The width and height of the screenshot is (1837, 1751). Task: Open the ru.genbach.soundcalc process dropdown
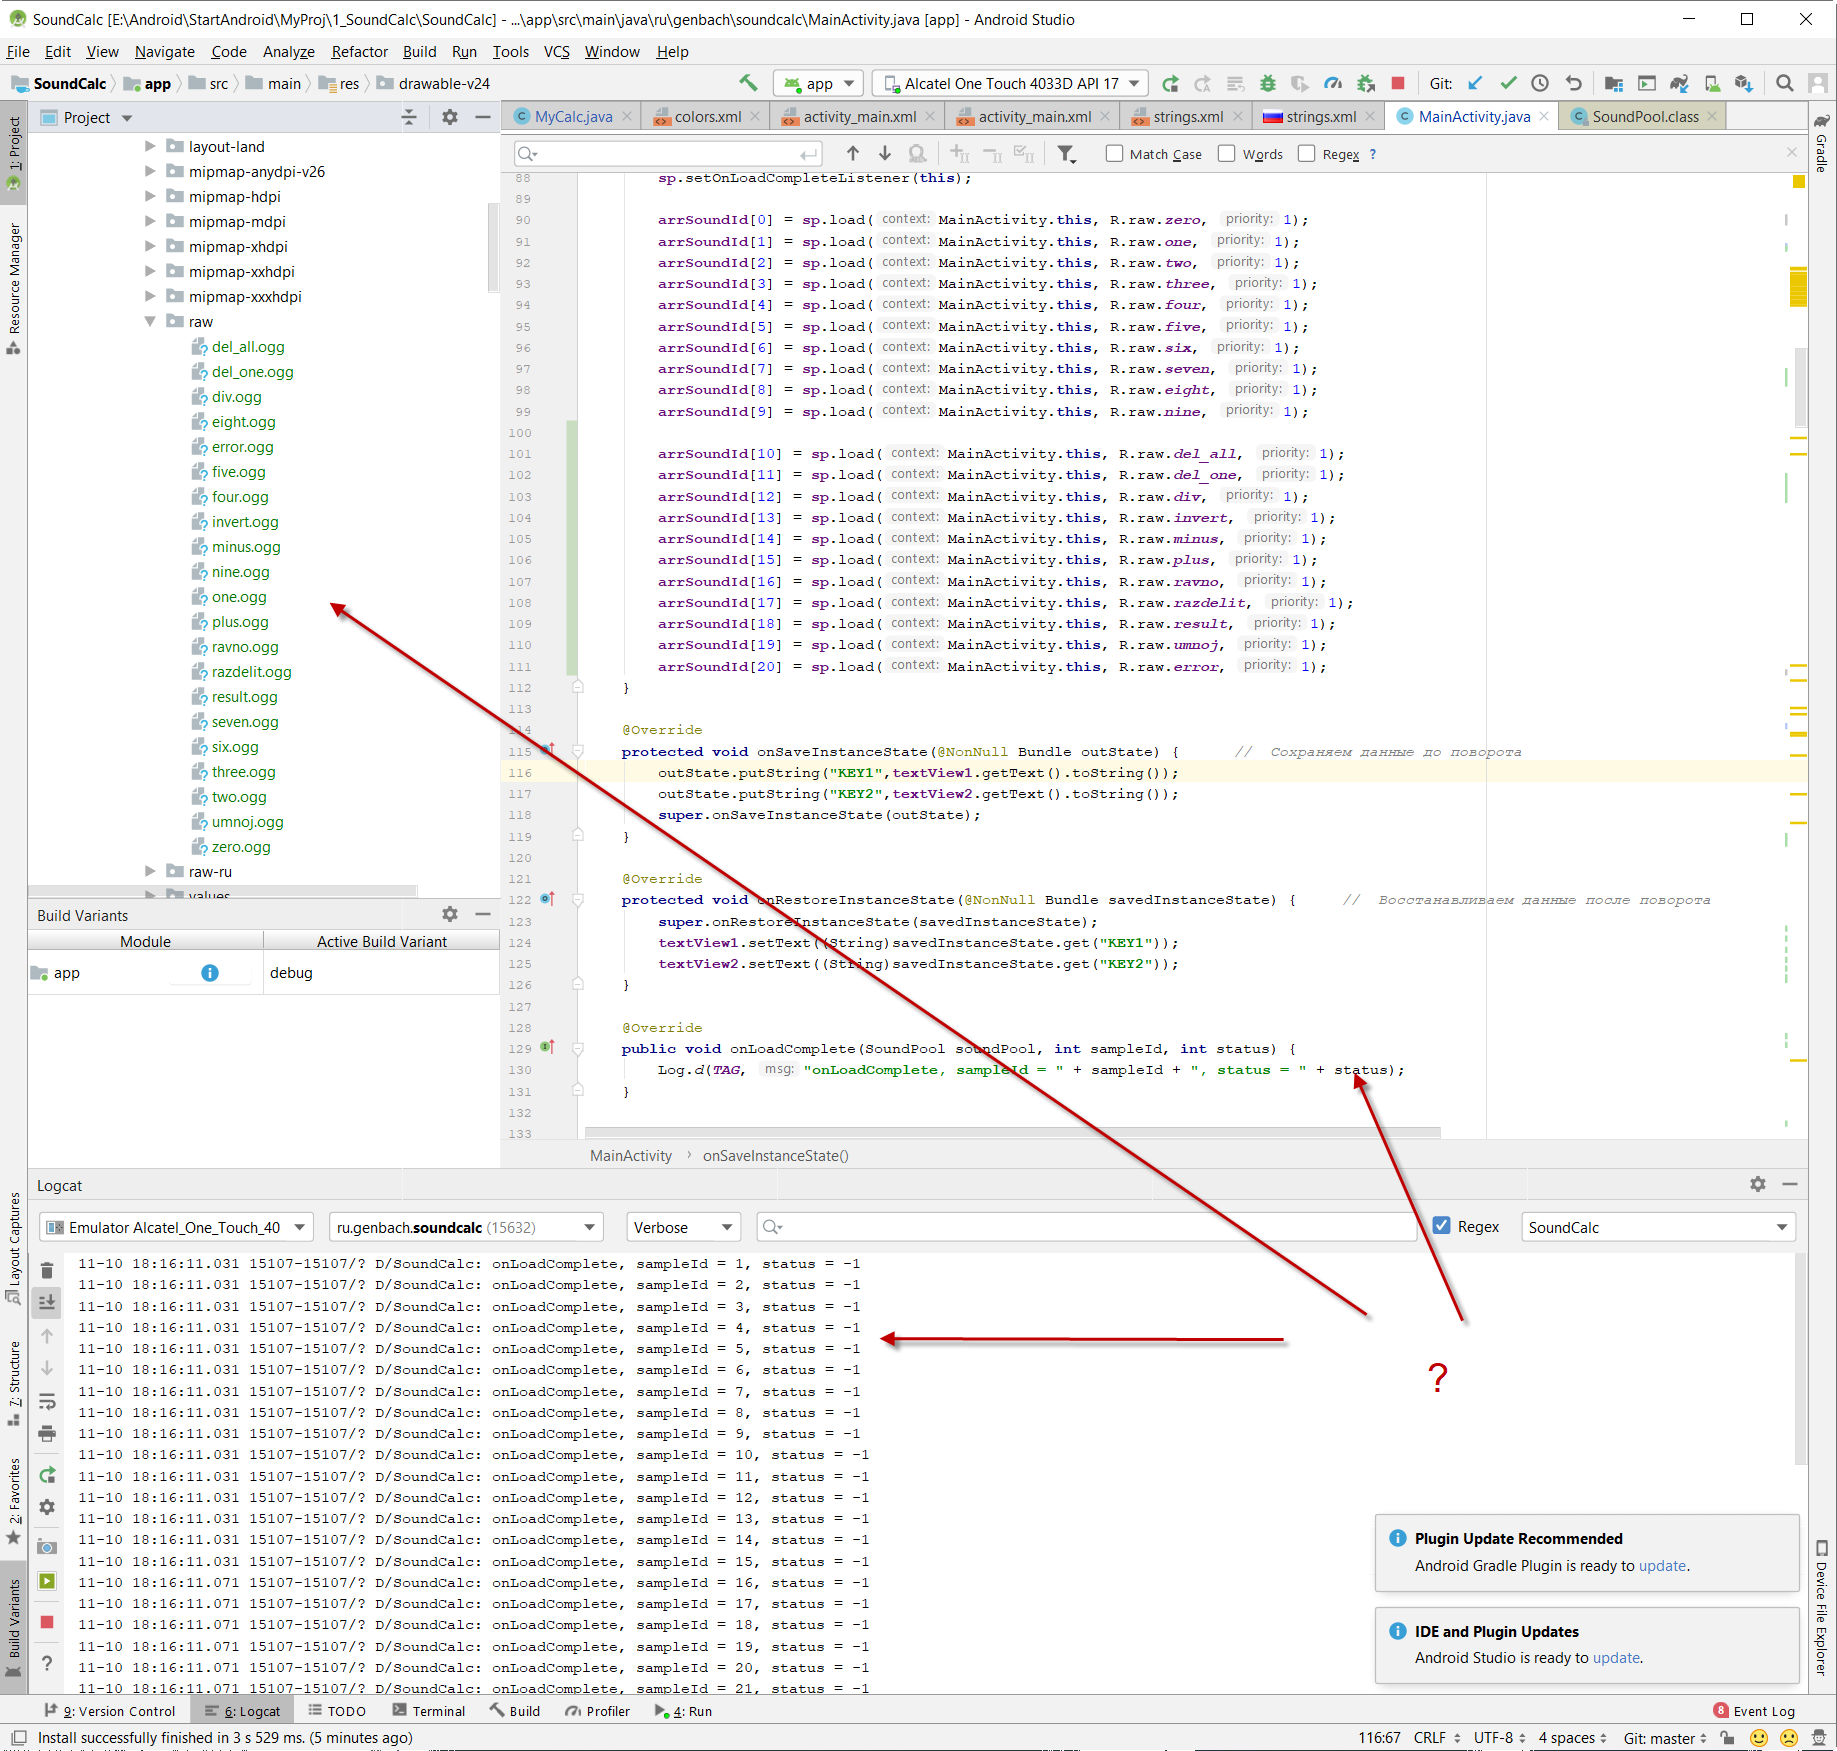[465, 1227]
